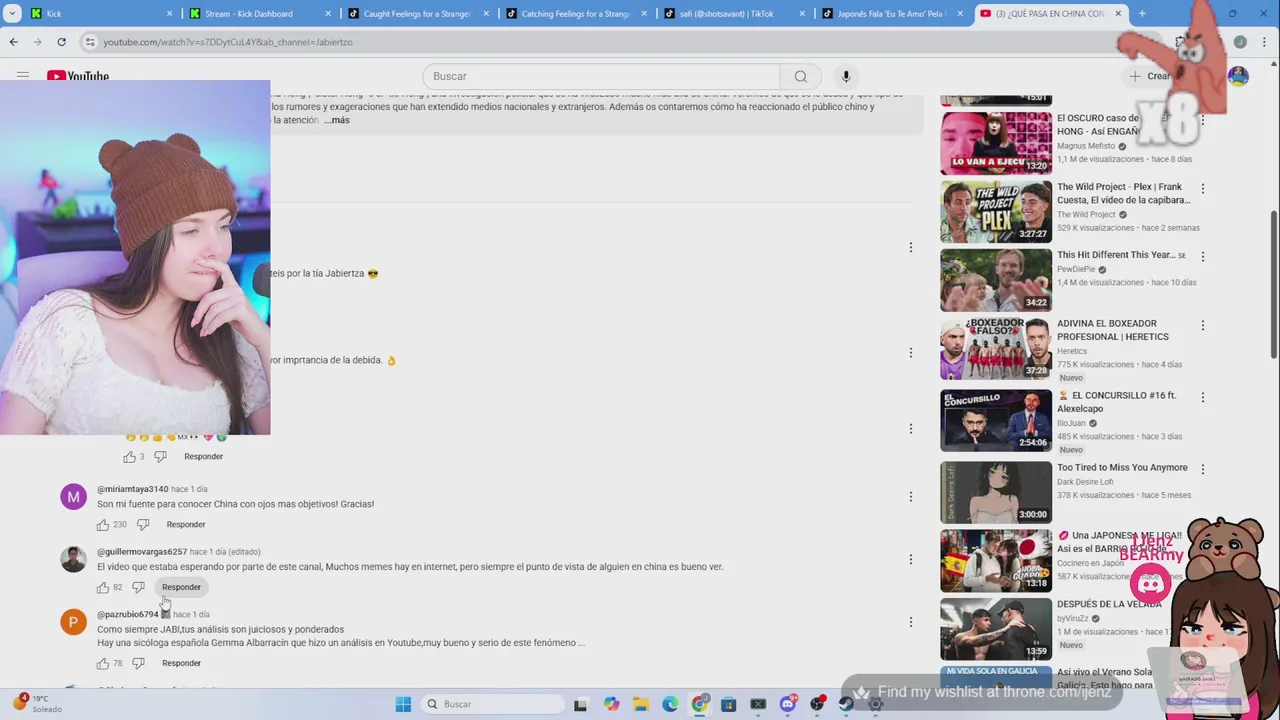
Task: Click the browser address bar URL
Action: point(228,42)
